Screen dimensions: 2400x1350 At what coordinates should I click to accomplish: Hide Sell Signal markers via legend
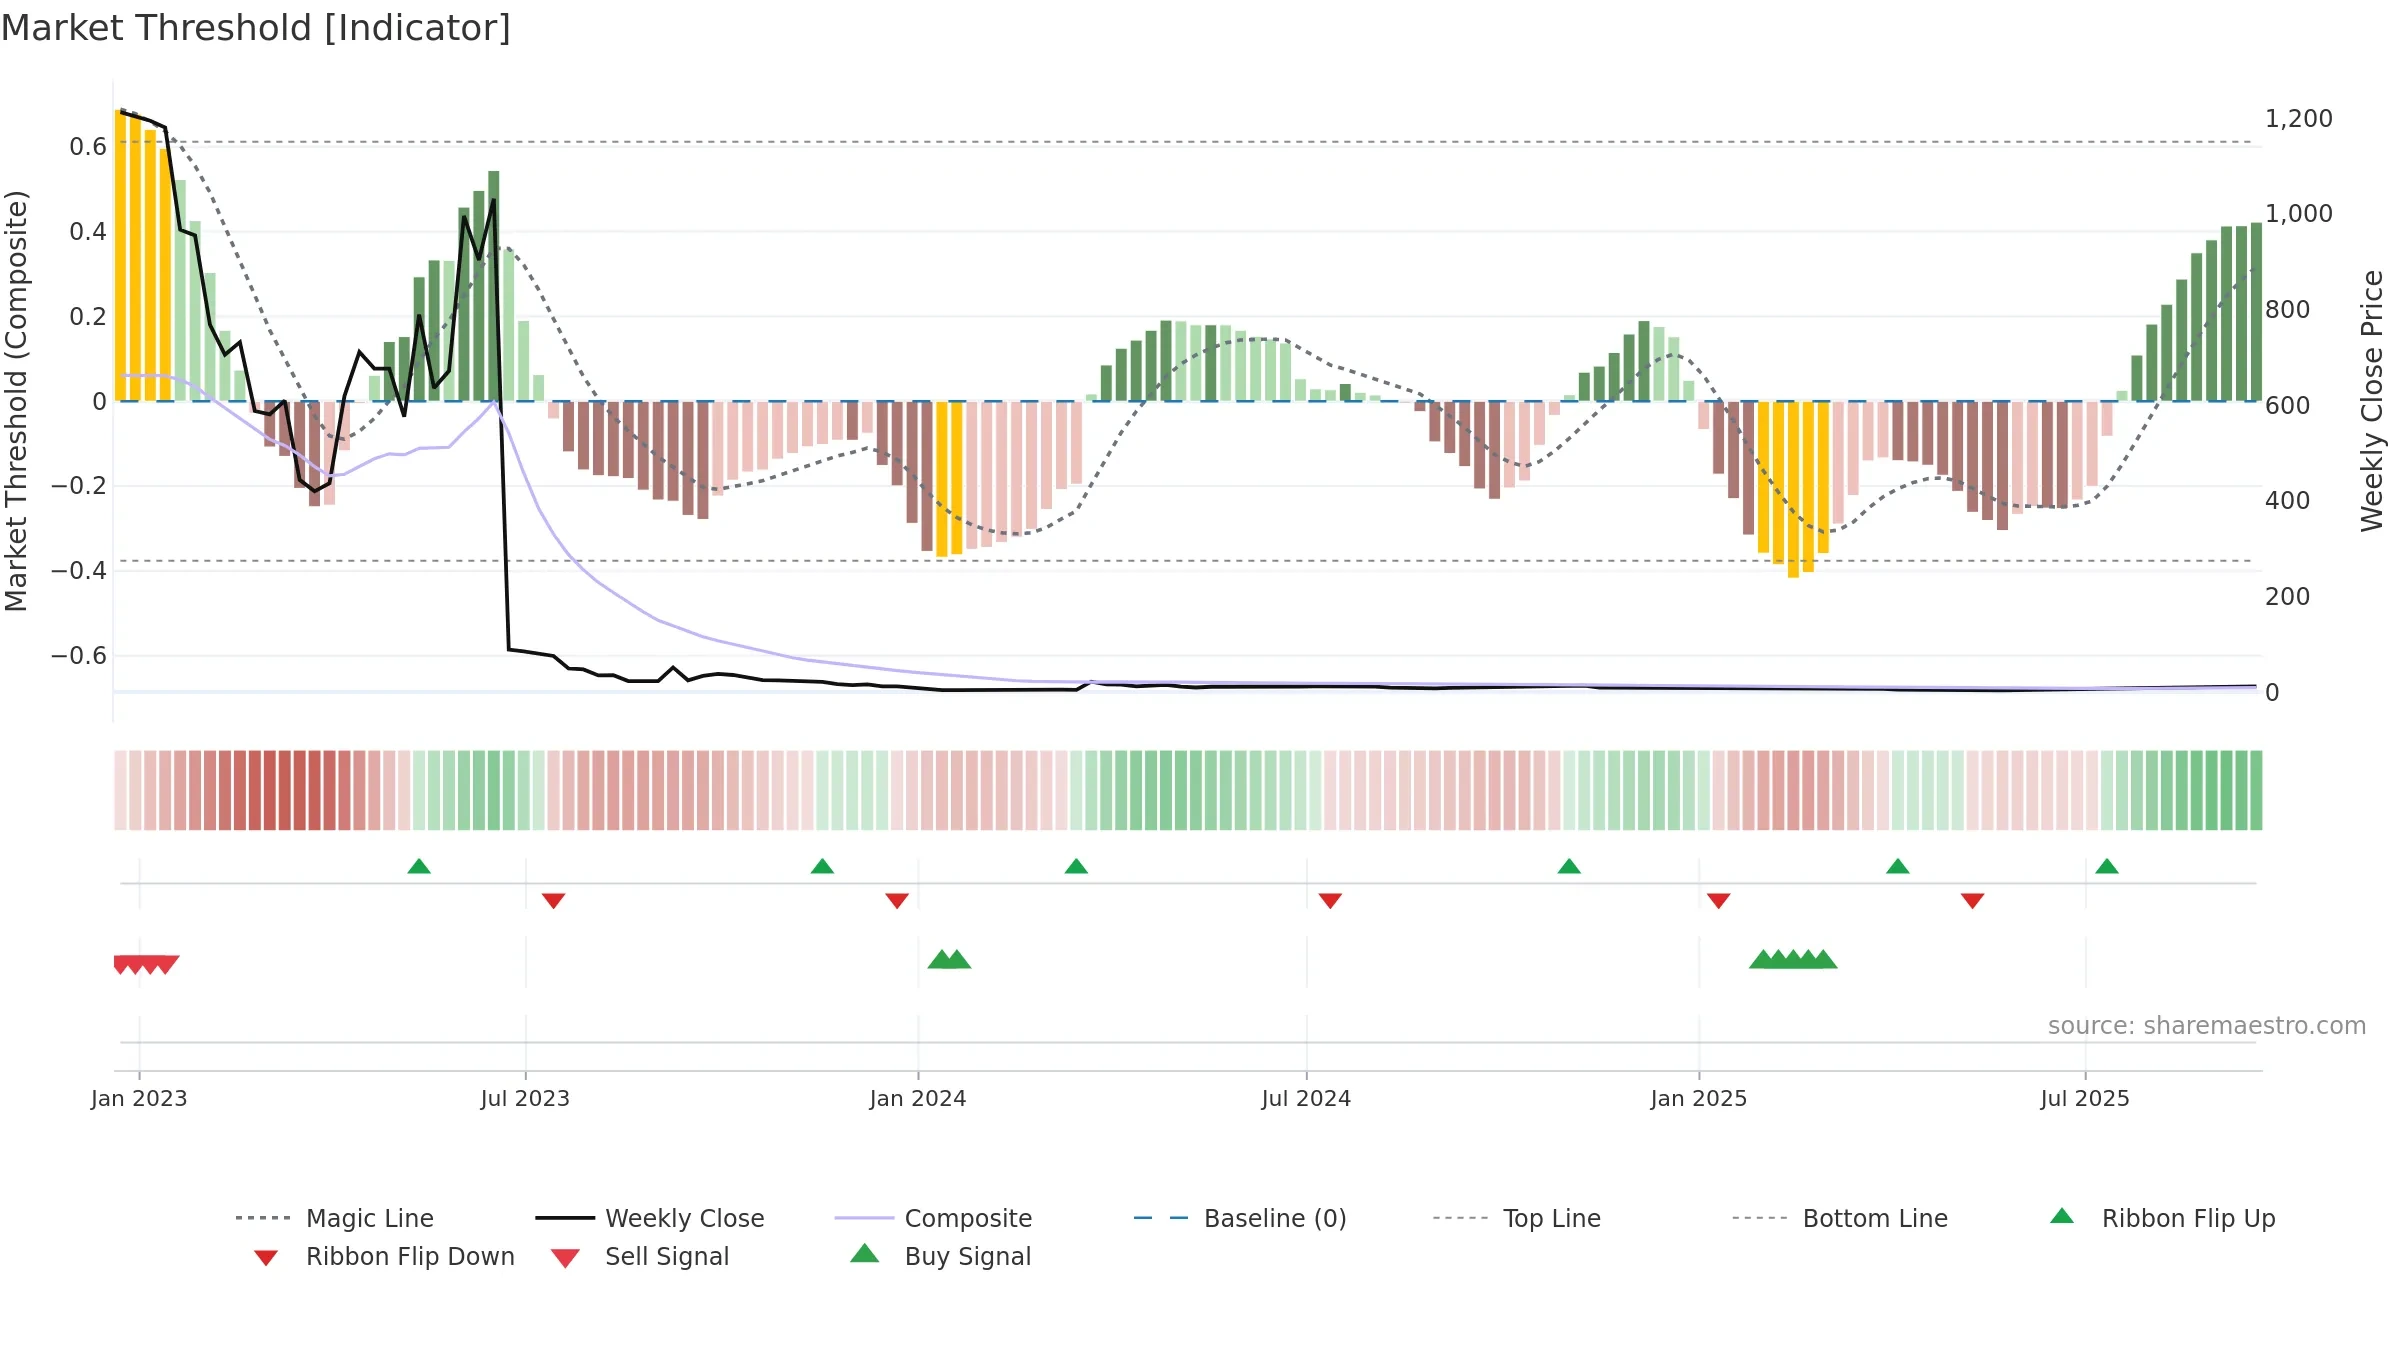point(640,1256)
